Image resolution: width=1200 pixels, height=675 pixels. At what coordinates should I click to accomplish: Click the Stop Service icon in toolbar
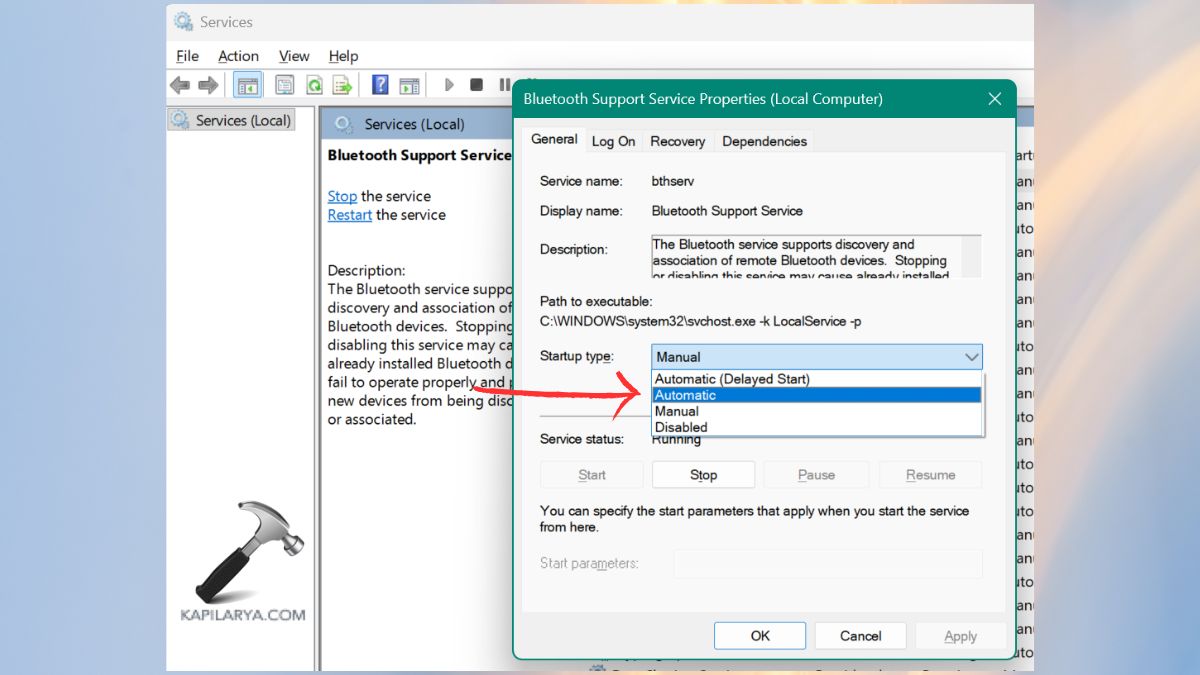[476, 84]
